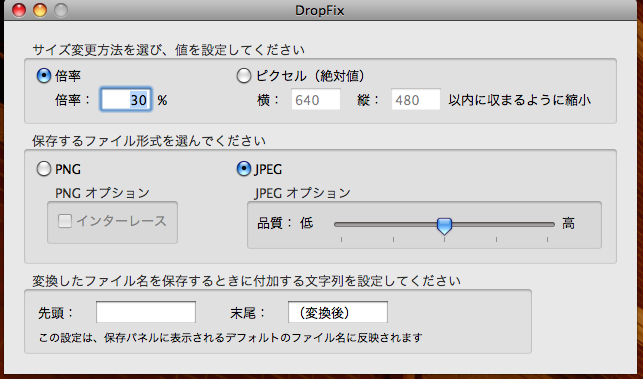Minimize DropFix window with yellow button
The image size is (643, 379).
[x=40, y=10]
